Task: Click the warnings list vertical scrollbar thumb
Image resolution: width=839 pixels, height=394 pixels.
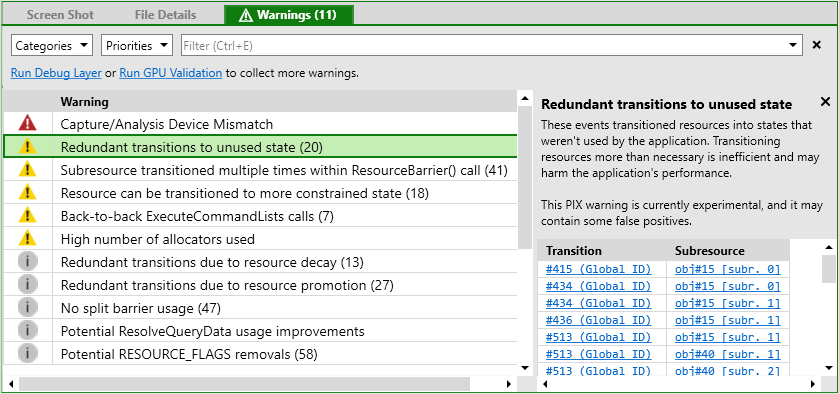Action: (x=525, y=177)
